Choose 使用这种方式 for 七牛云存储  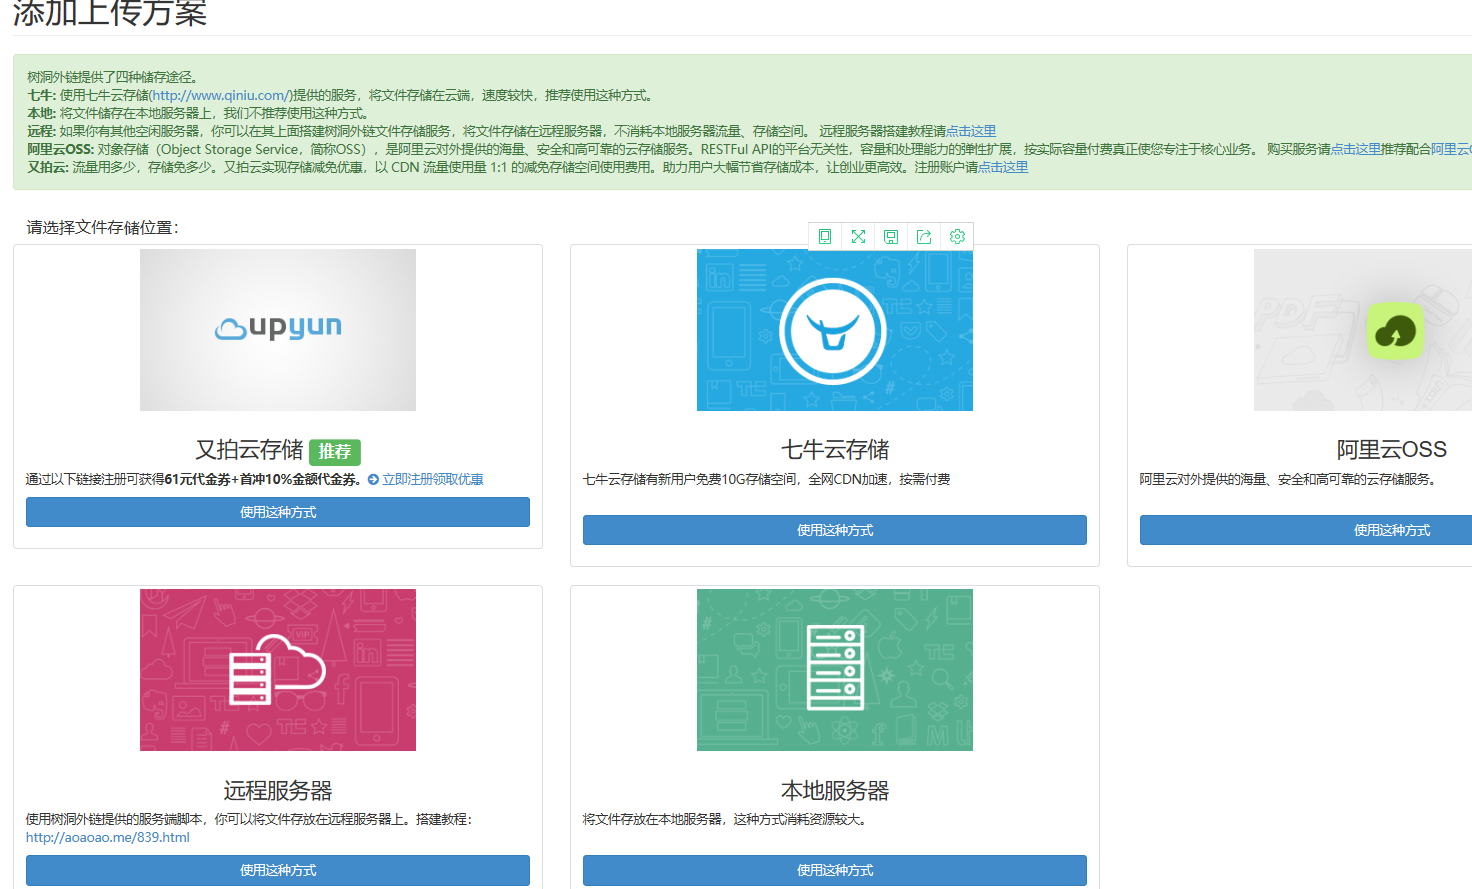834,530
